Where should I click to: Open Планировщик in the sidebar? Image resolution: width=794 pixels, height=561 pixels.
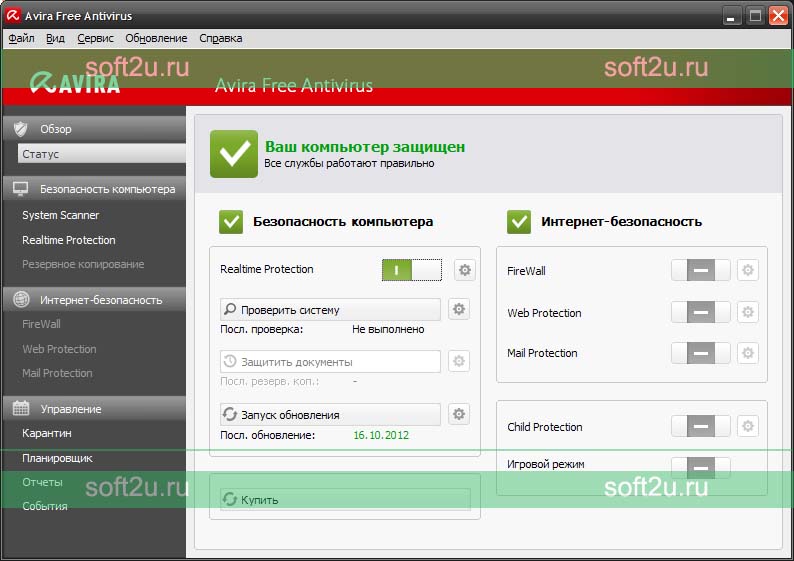[x=57, y=458]
